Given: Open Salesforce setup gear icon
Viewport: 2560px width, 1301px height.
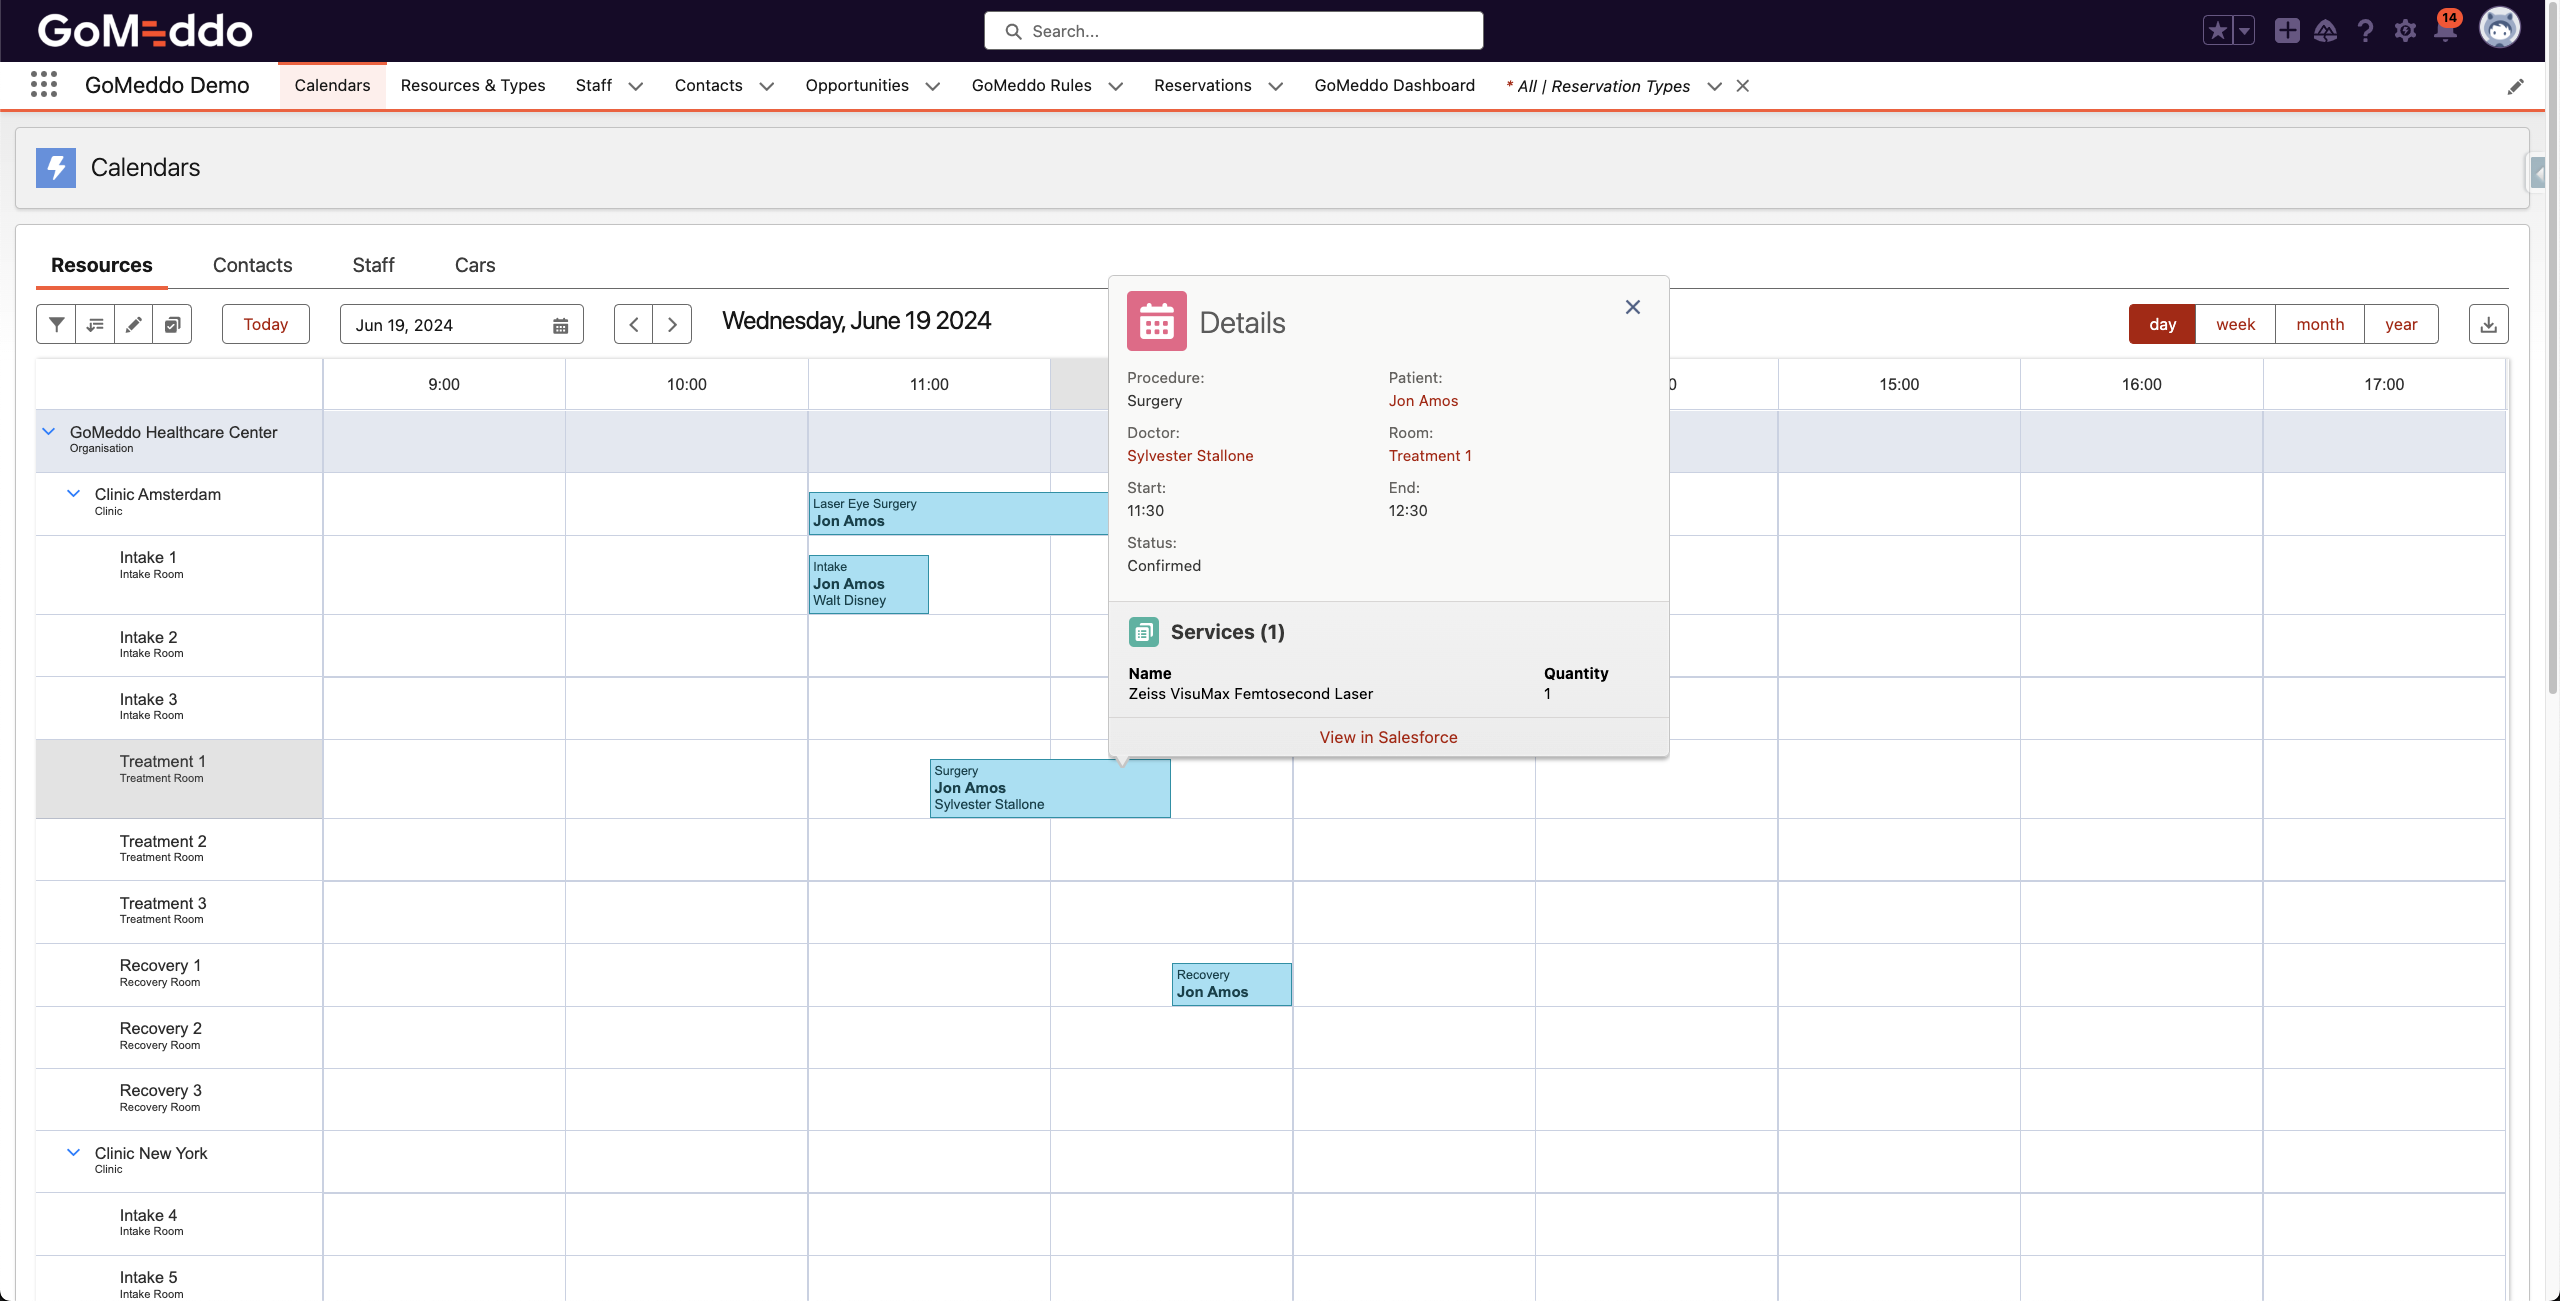Looking at the screenshot, I should [x=2405, y=31].
